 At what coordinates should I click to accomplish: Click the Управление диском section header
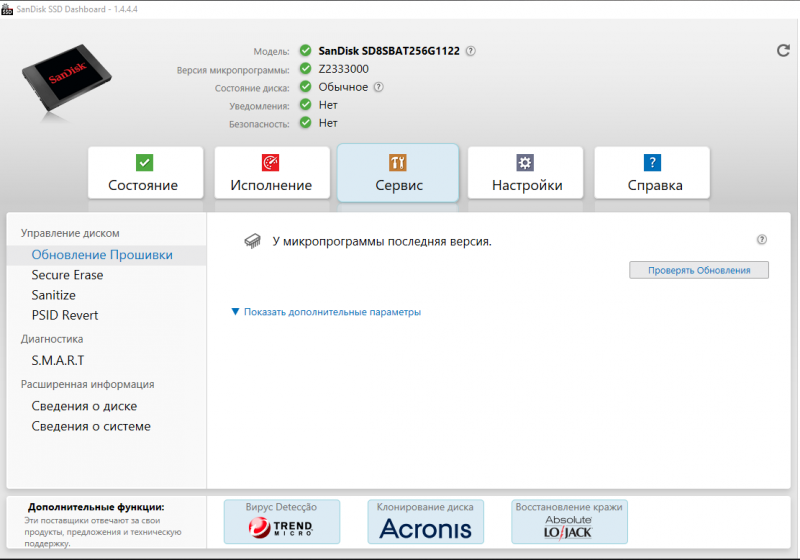coord(70,233)
